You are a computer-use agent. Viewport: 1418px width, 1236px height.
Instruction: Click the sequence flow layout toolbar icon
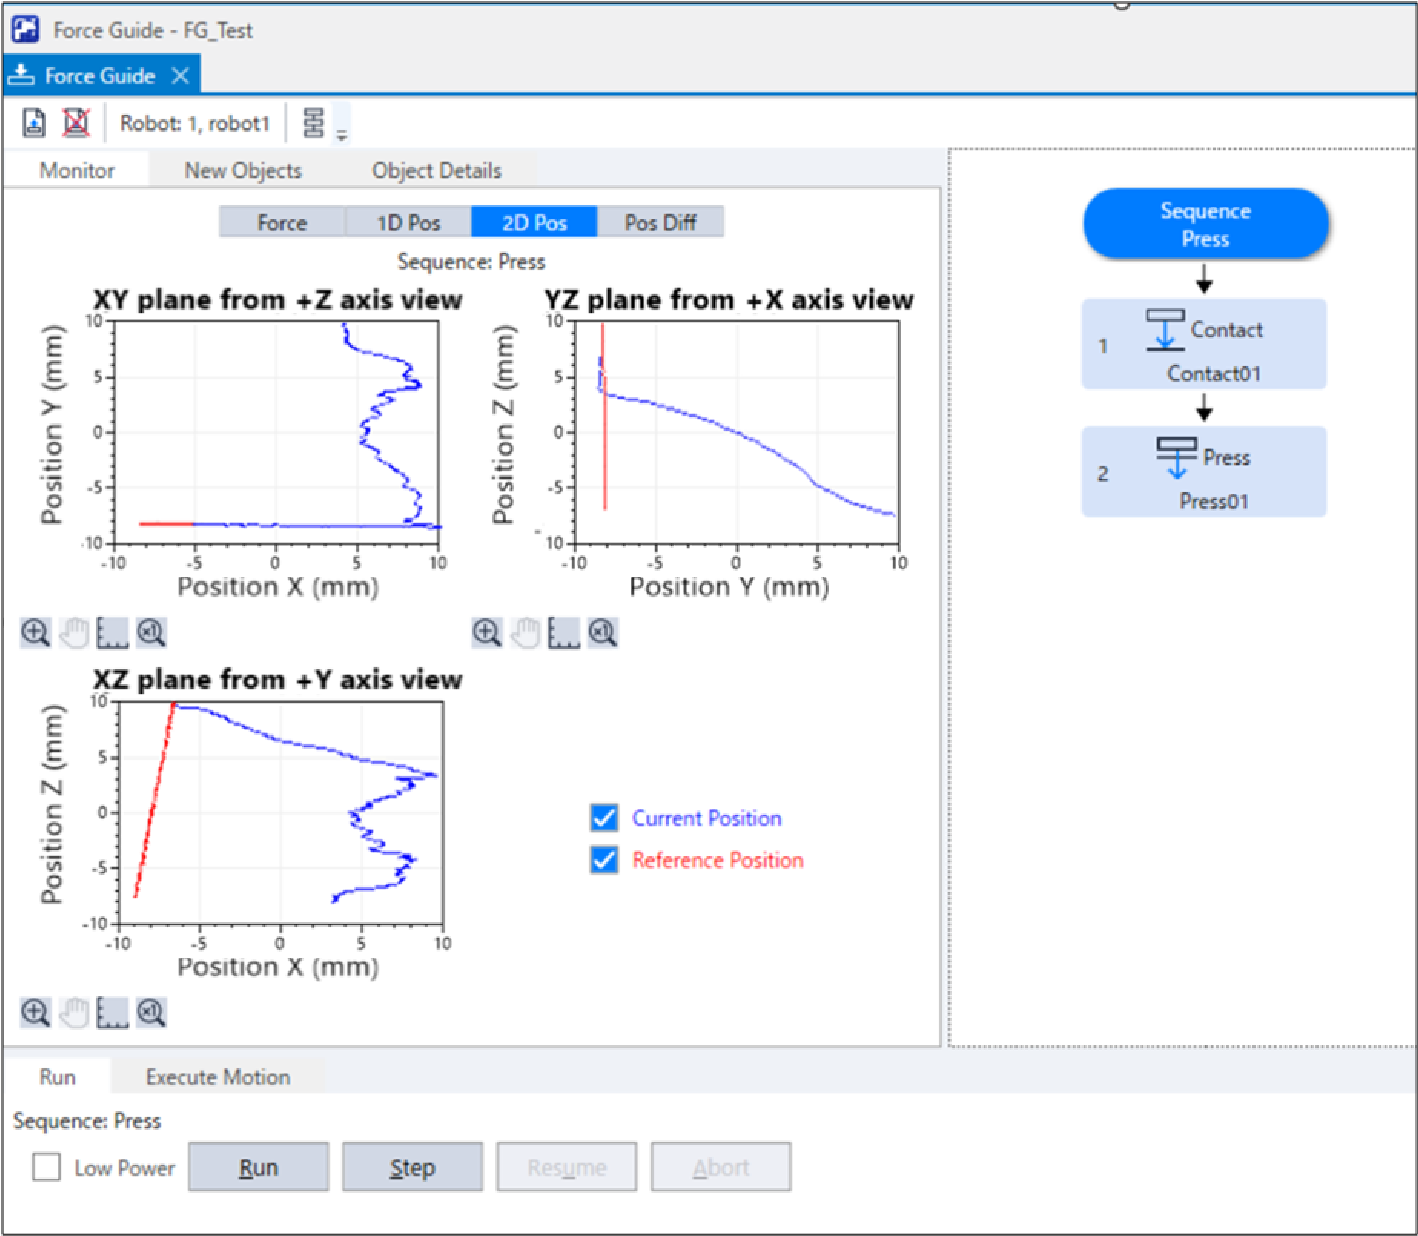[x=314, y=123]
